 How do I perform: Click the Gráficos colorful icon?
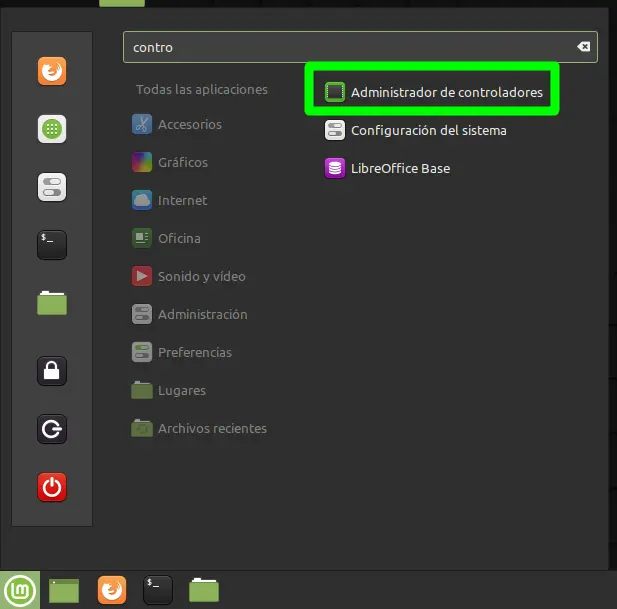point(142,162)
